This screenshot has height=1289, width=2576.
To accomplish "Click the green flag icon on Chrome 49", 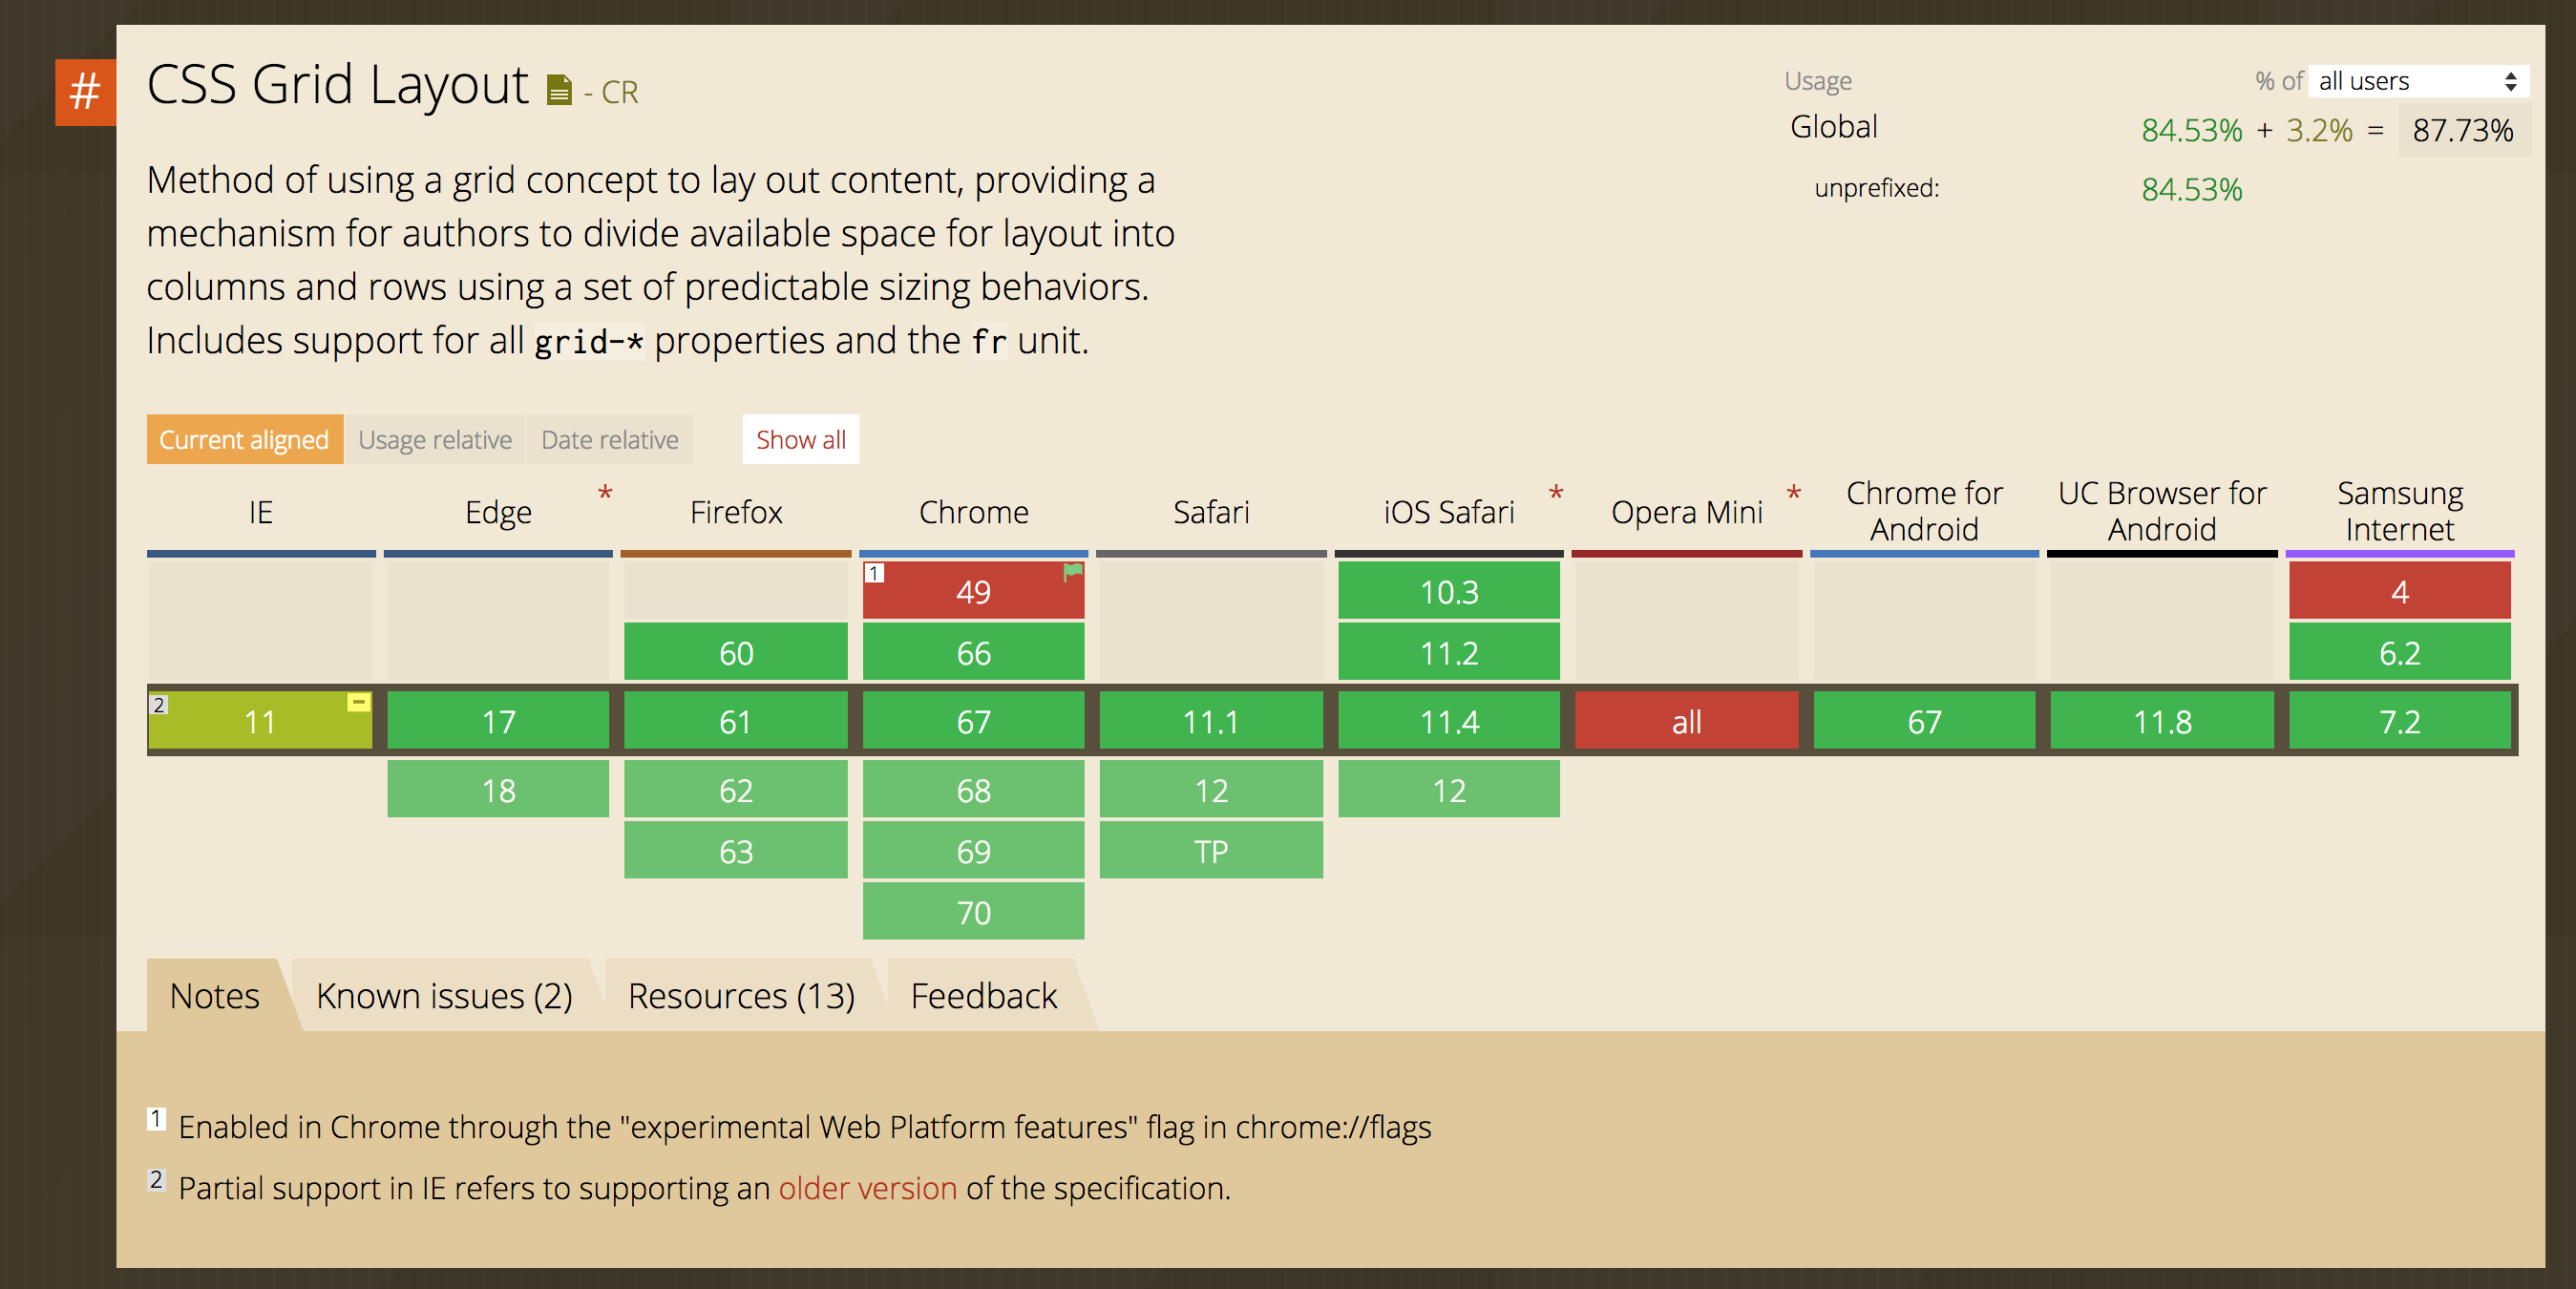I will coord(1072,573).
